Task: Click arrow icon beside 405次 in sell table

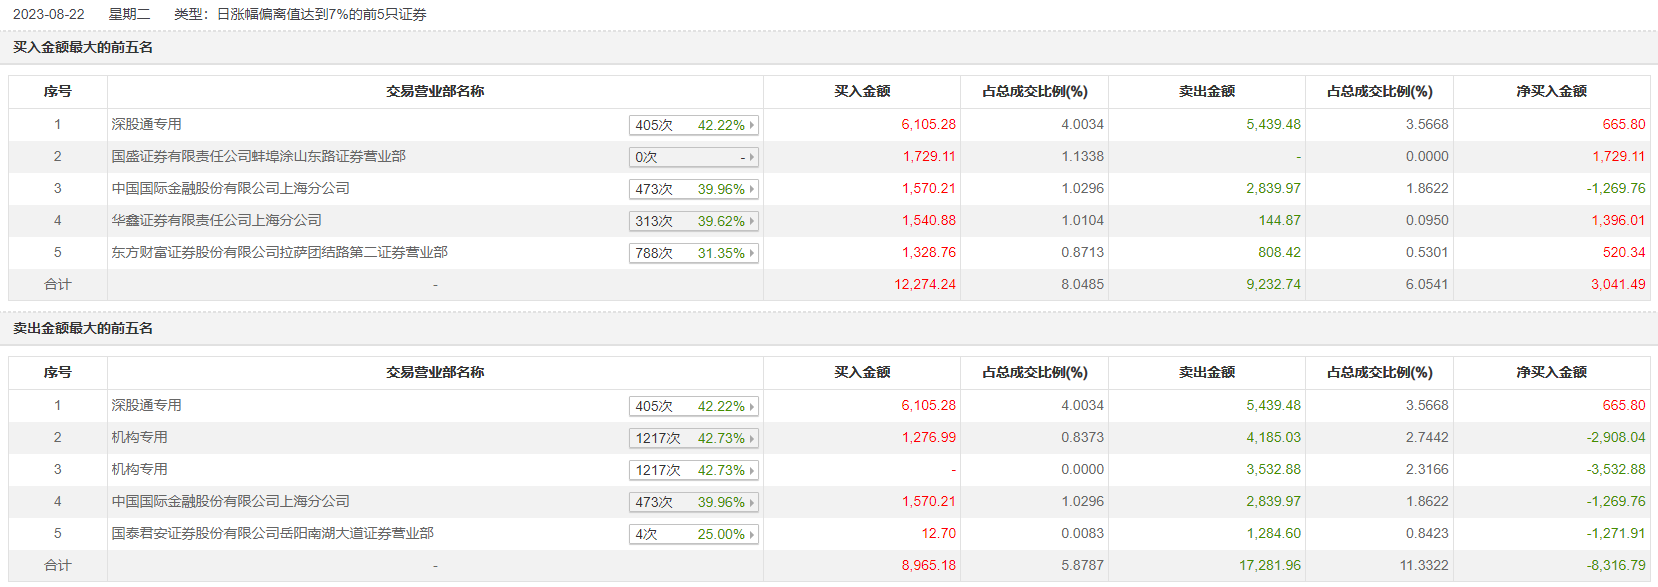Action: [752, 406]
